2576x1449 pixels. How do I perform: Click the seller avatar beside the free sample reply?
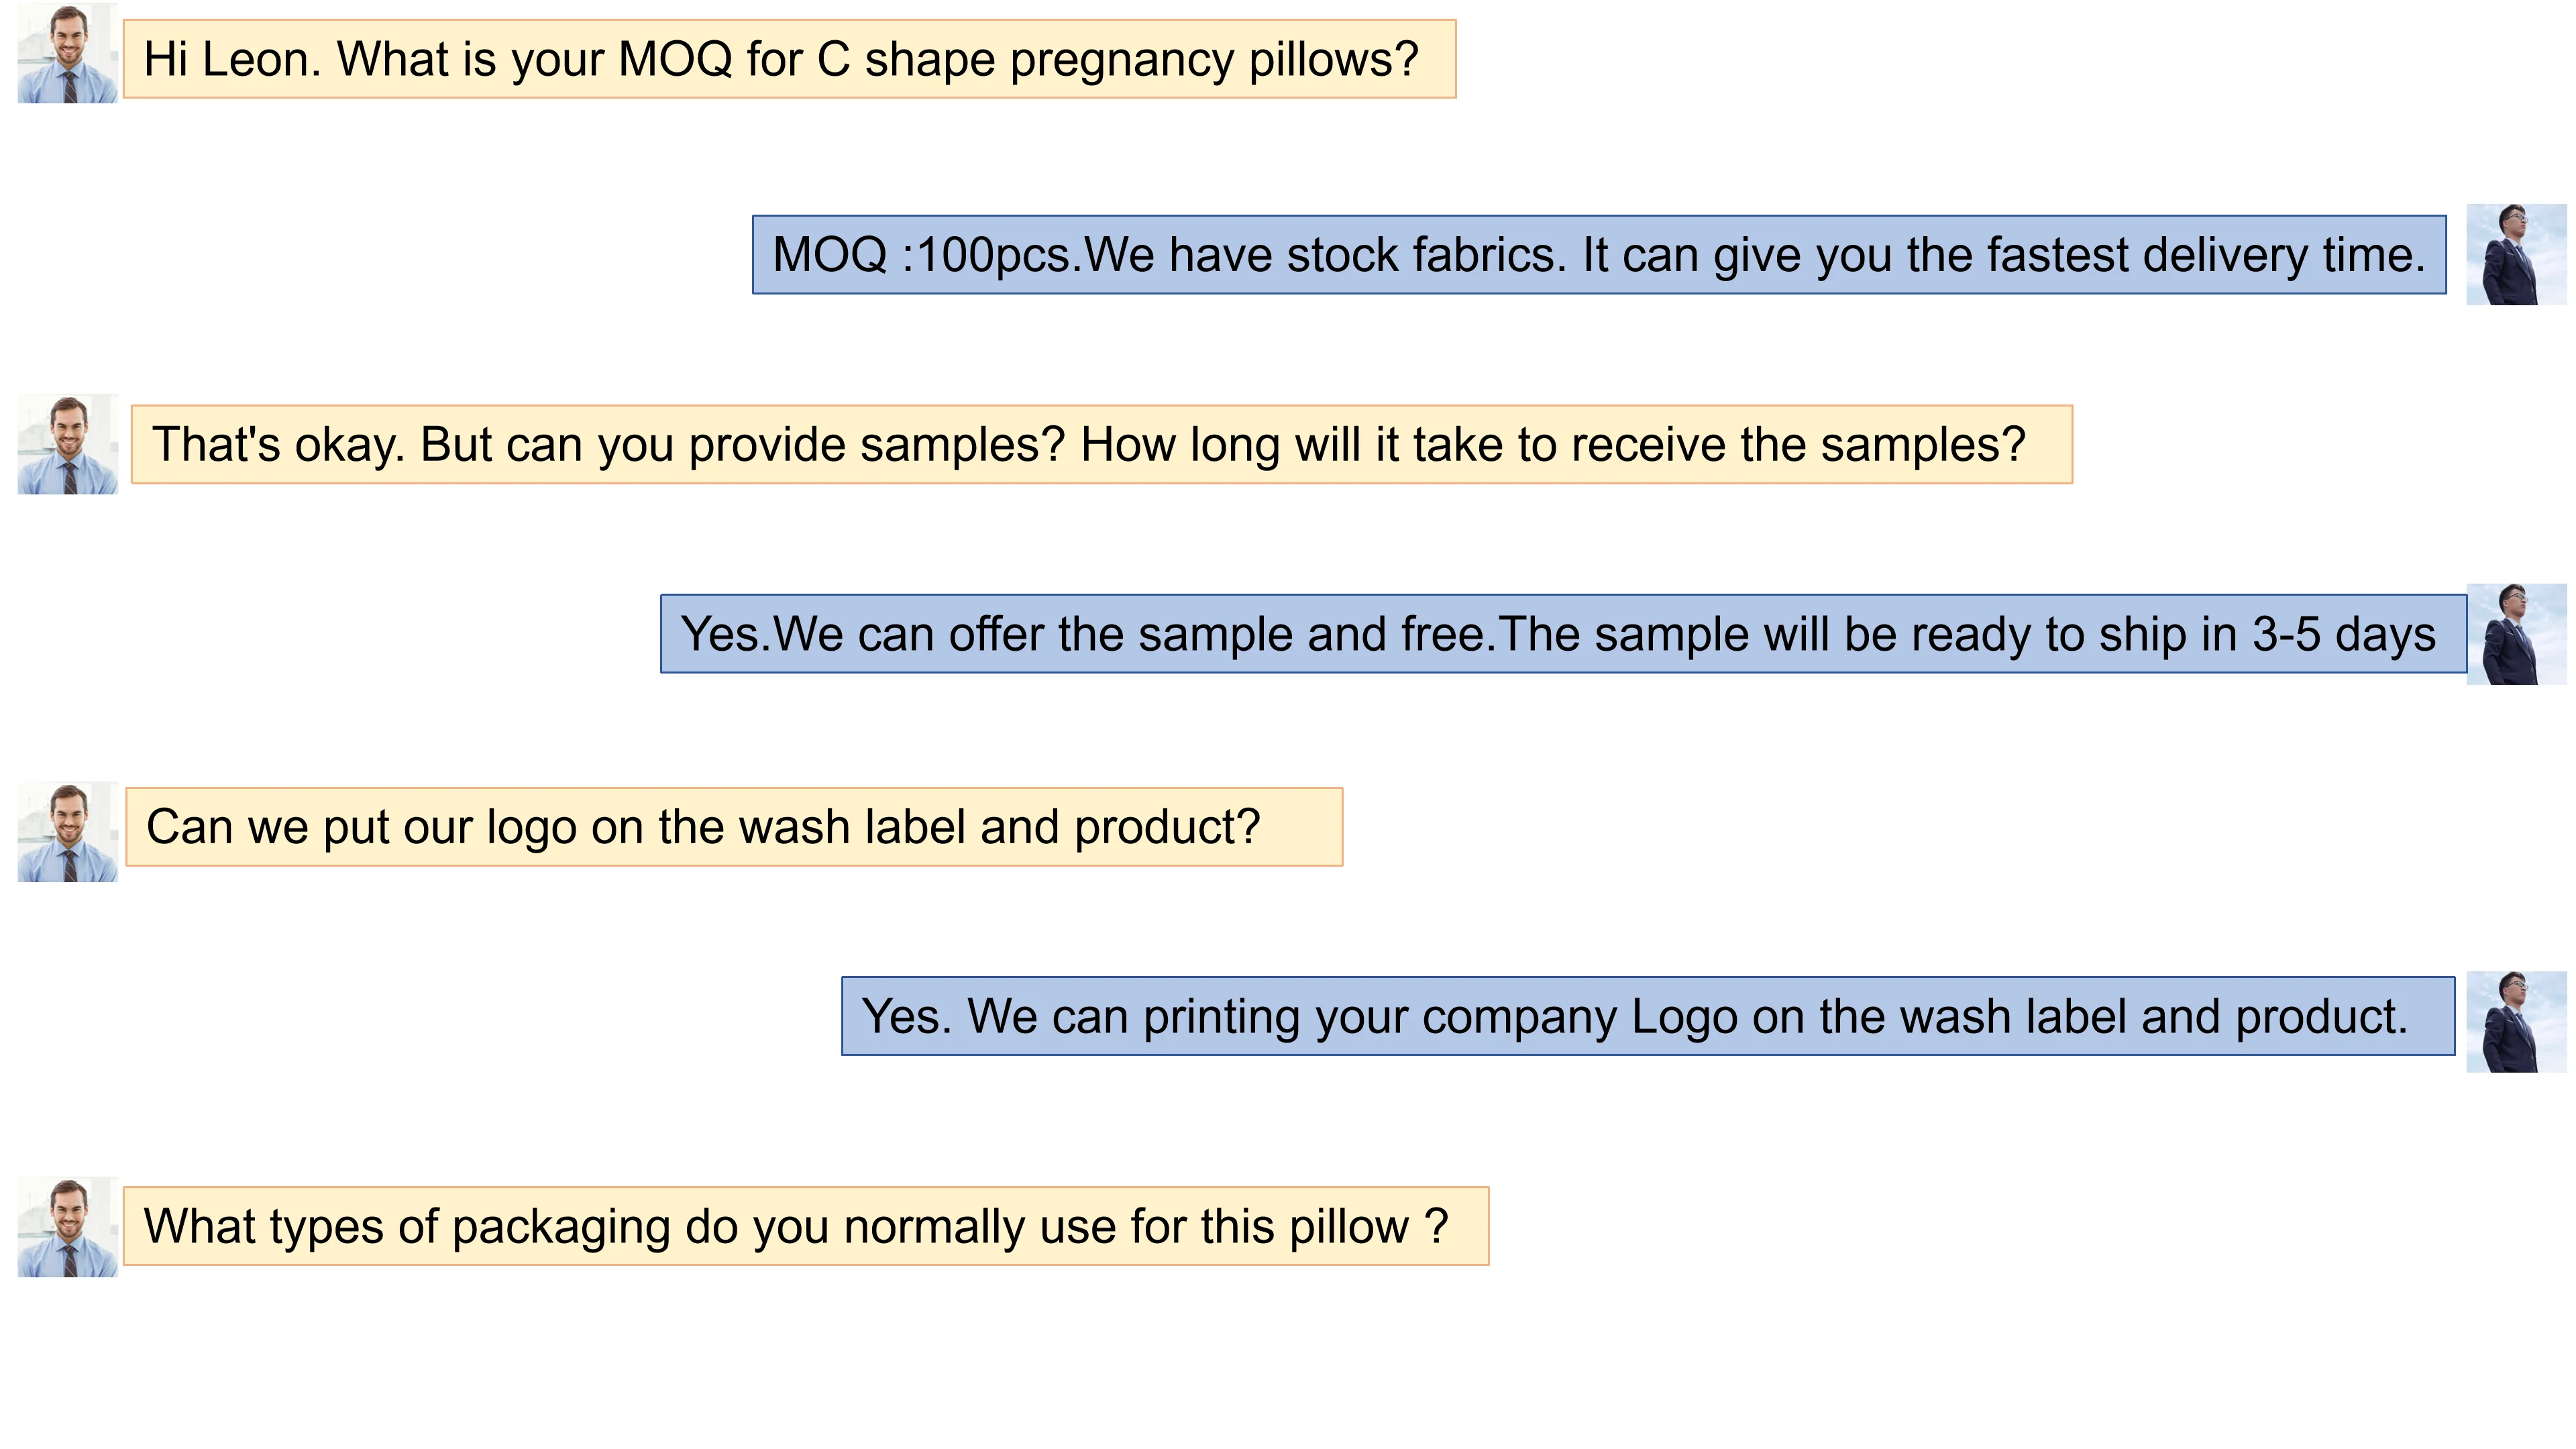pyautogui.click(x=2515, y=634)
